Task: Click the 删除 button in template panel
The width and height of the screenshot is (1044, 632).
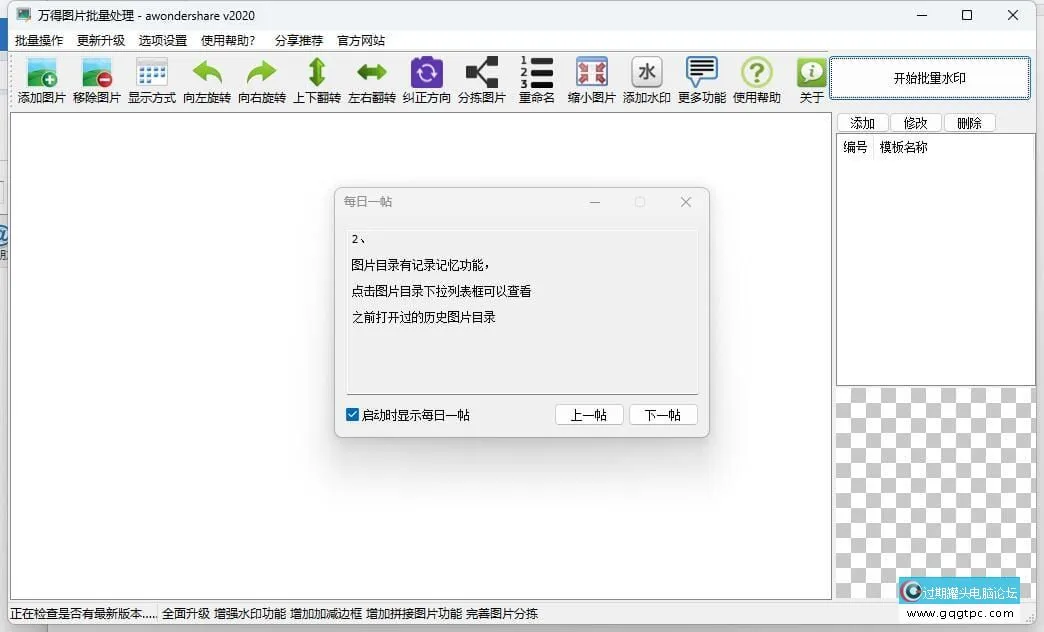Action: [x=969, y=122]
